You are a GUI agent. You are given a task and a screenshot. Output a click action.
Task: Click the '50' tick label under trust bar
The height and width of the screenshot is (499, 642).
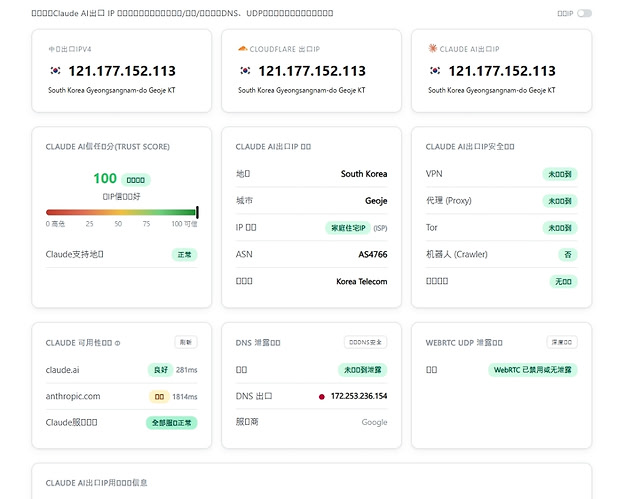[118, 224]
